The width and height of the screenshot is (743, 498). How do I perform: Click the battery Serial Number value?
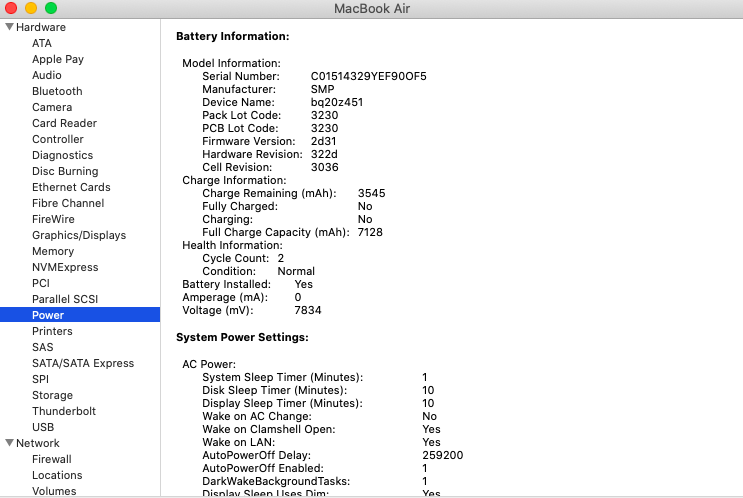coord(368,76)
